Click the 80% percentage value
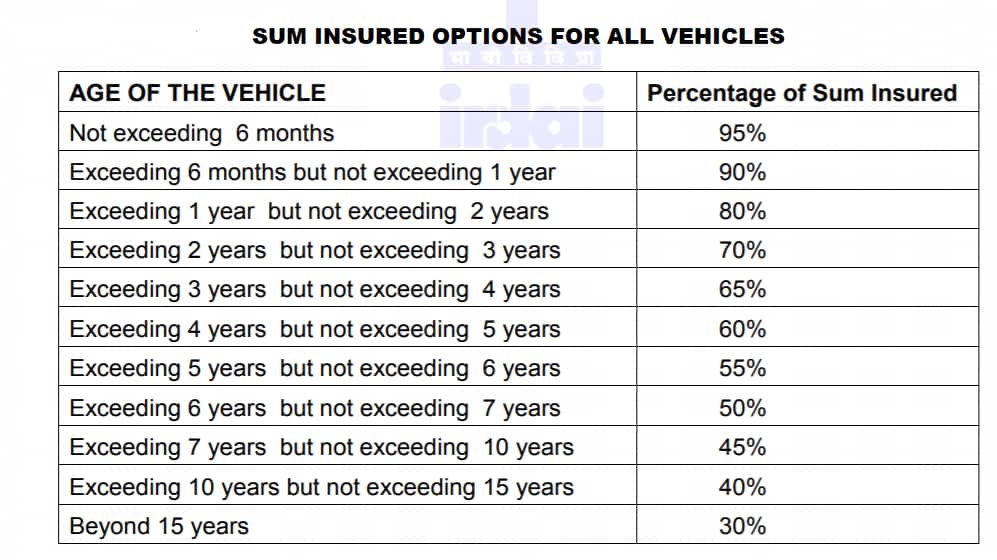Image resolution: width=997 pixels, height=560 pixels. (742, 211)
